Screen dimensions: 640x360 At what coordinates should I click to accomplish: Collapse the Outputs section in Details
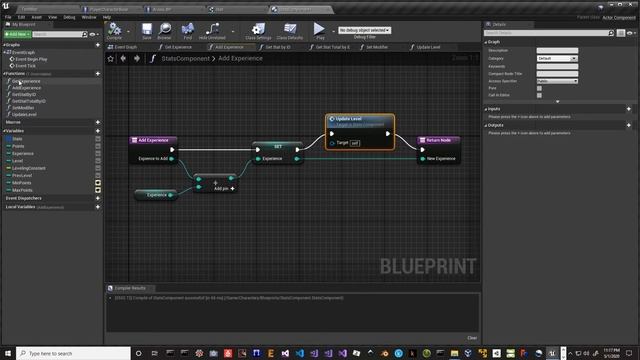[486, 125]
